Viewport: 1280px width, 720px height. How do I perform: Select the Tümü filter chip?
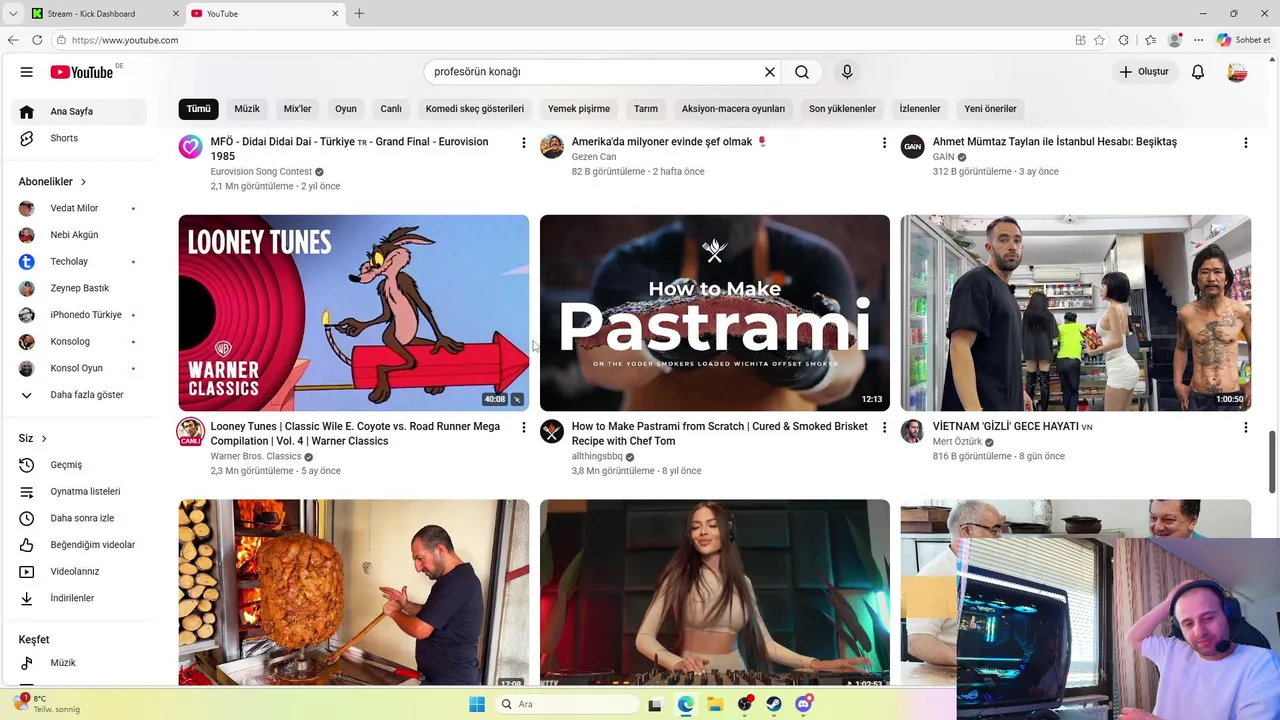point(198,109)
